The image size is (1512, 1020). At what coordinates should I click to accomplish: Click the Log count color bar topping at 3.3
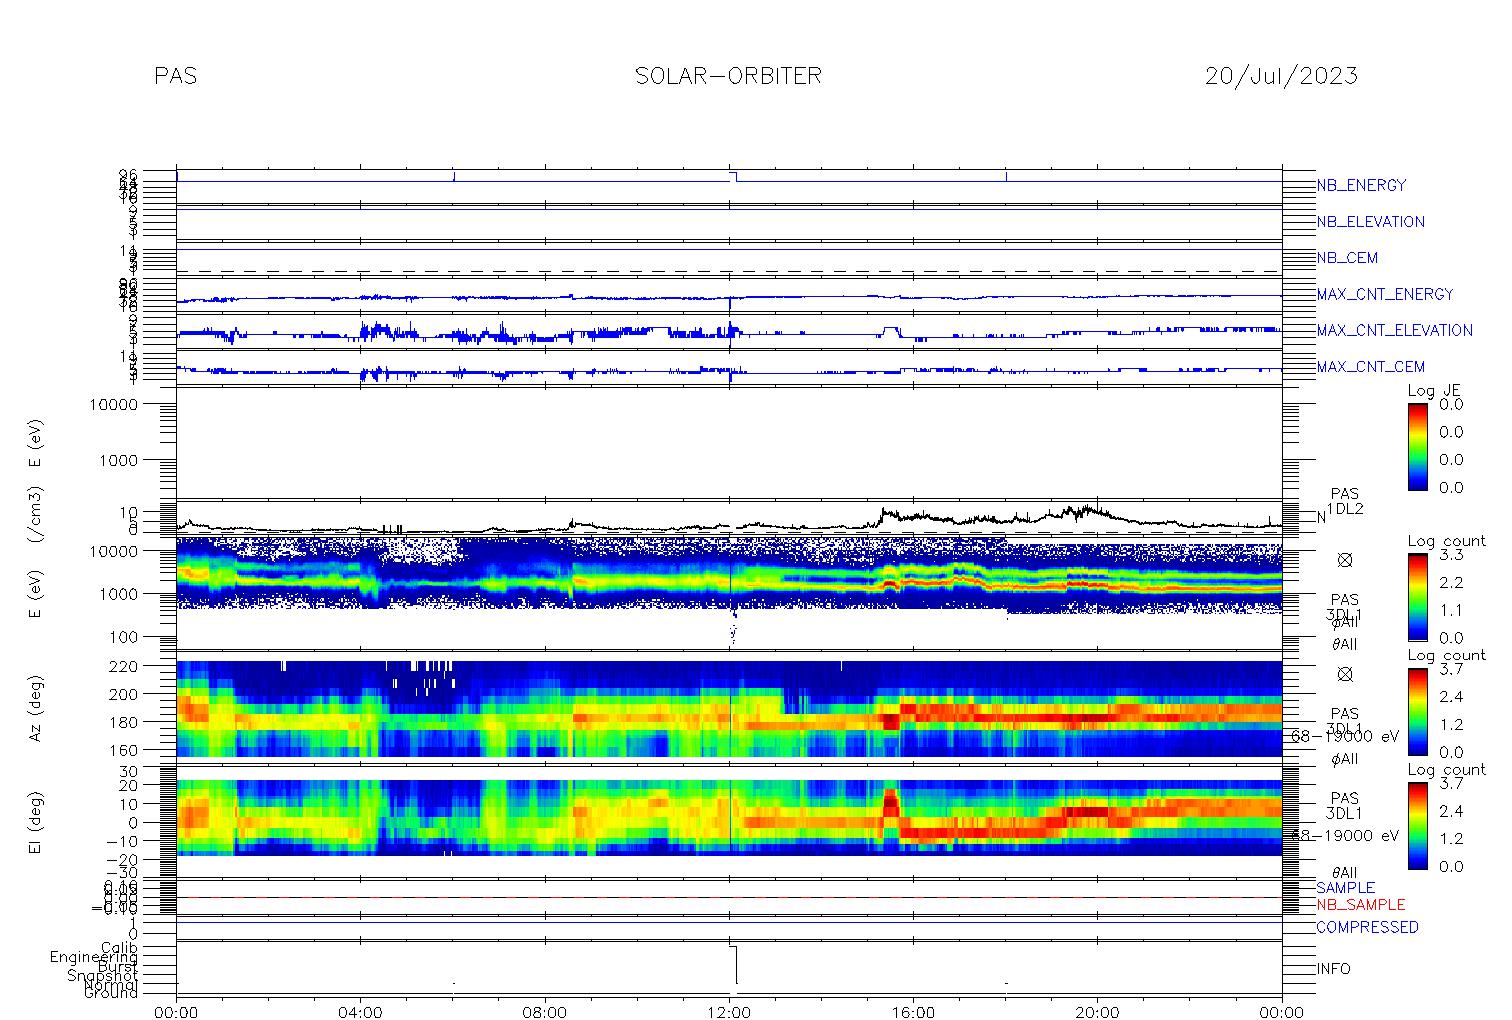[1418, 596]
